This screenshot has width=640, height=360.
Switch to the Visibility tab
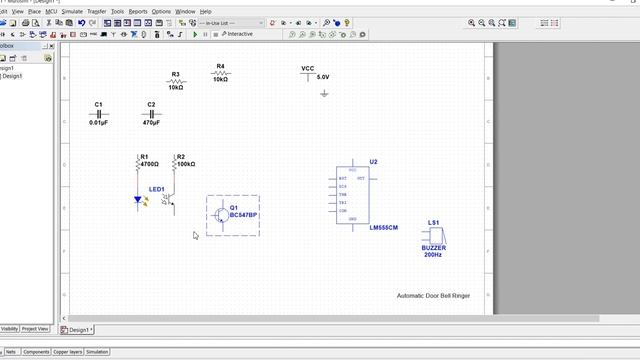[x=9, y=329]
